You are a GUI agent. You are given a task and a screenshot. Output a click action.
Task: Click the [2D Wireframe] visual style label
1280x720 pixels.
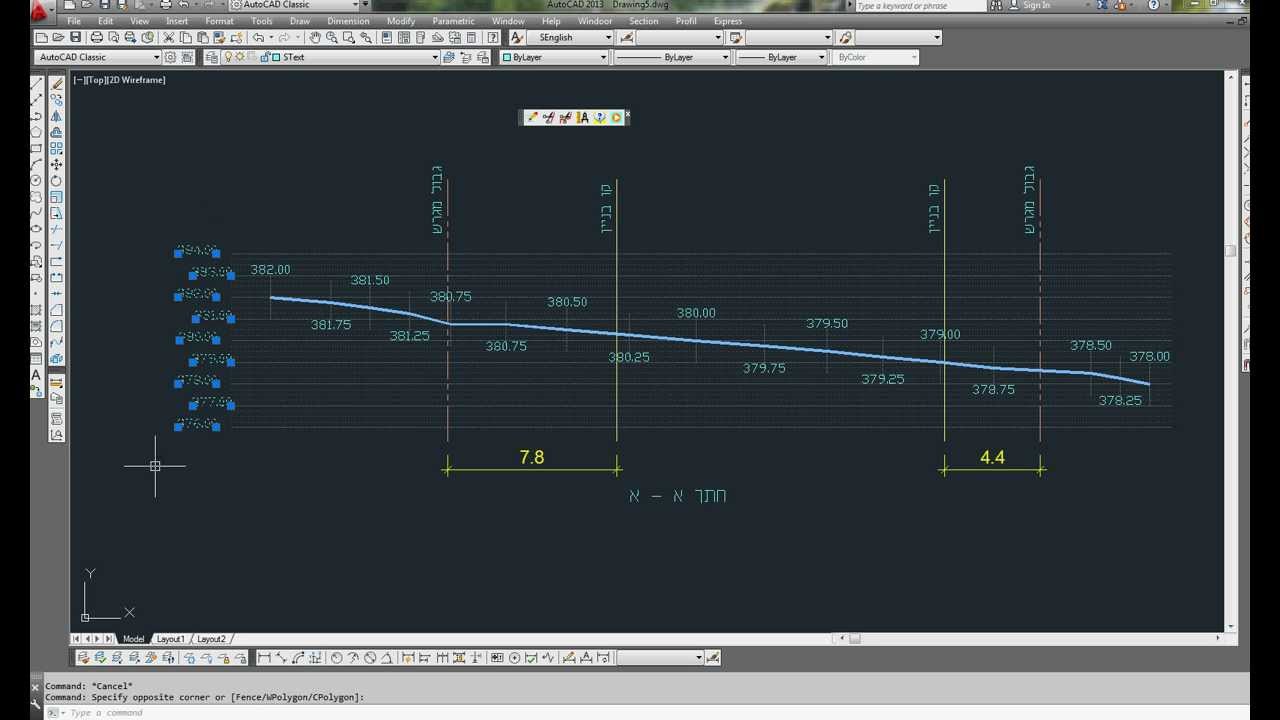[137, 80]
